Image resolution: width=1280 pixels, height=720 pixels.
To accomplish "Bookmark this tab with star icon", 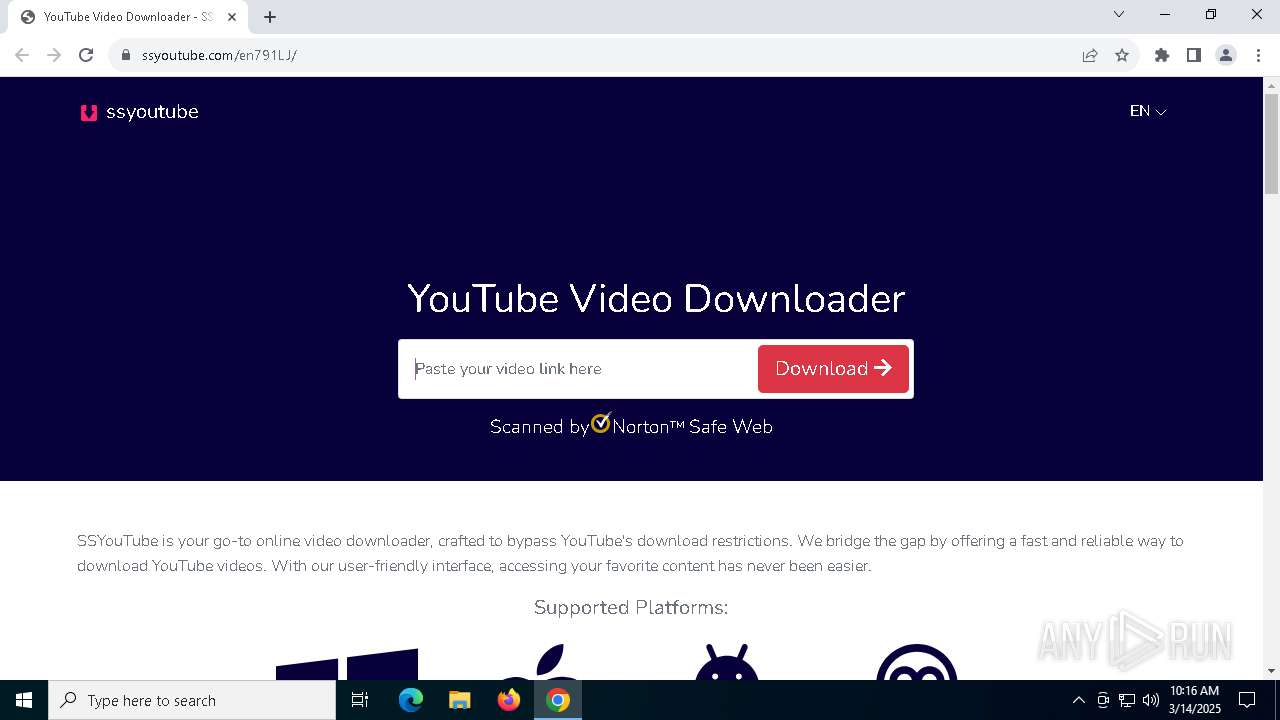I will click(1122, 55).
